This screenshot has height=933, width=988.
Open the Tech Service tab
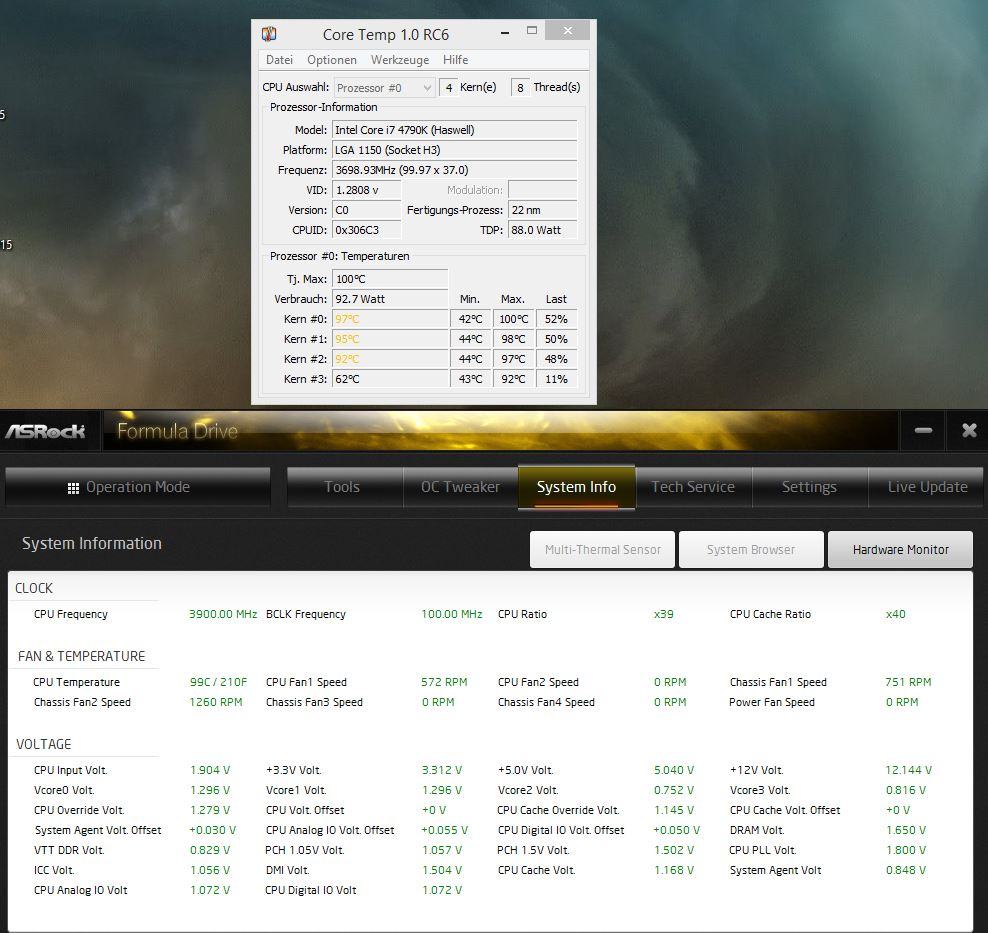point(694,487)
